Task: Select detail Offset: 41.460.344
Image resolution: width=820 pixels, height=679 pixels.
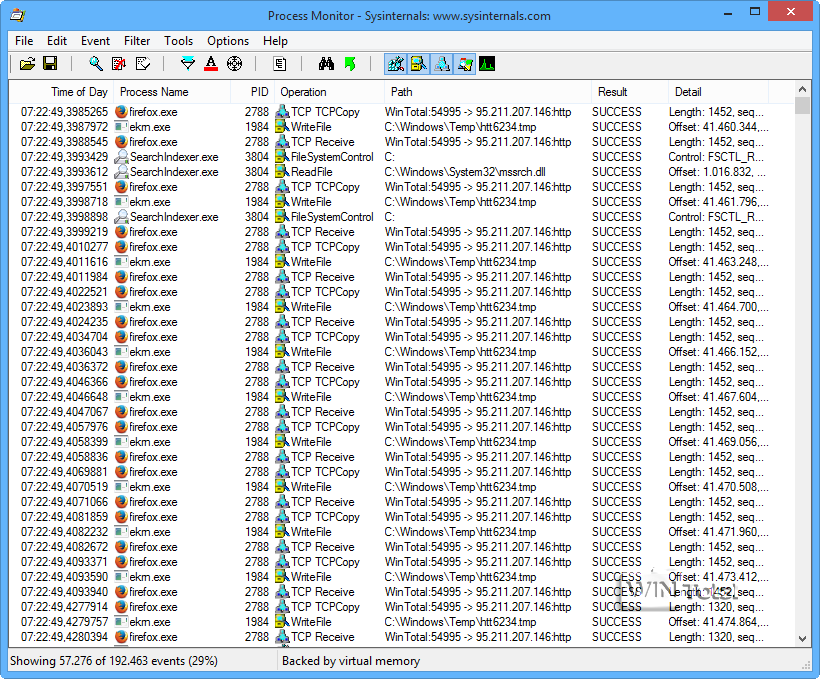Action: click(718, 127)
